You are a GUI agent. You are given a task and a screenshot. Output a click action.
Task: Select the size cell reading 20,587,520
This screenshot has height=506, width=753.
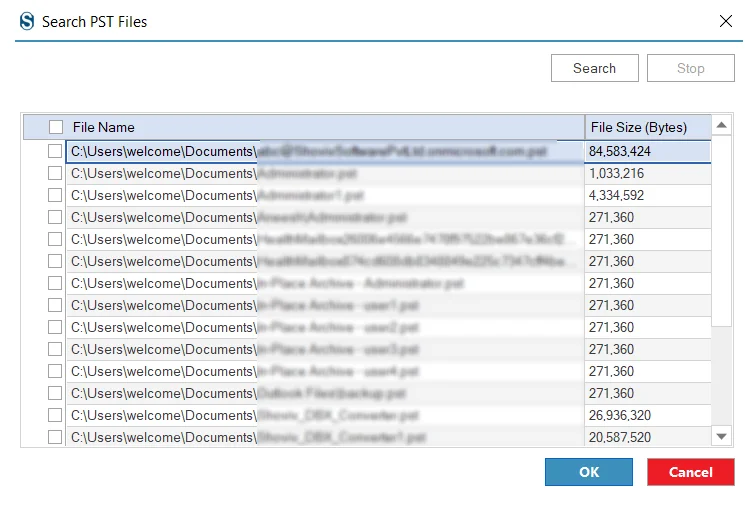647,437
